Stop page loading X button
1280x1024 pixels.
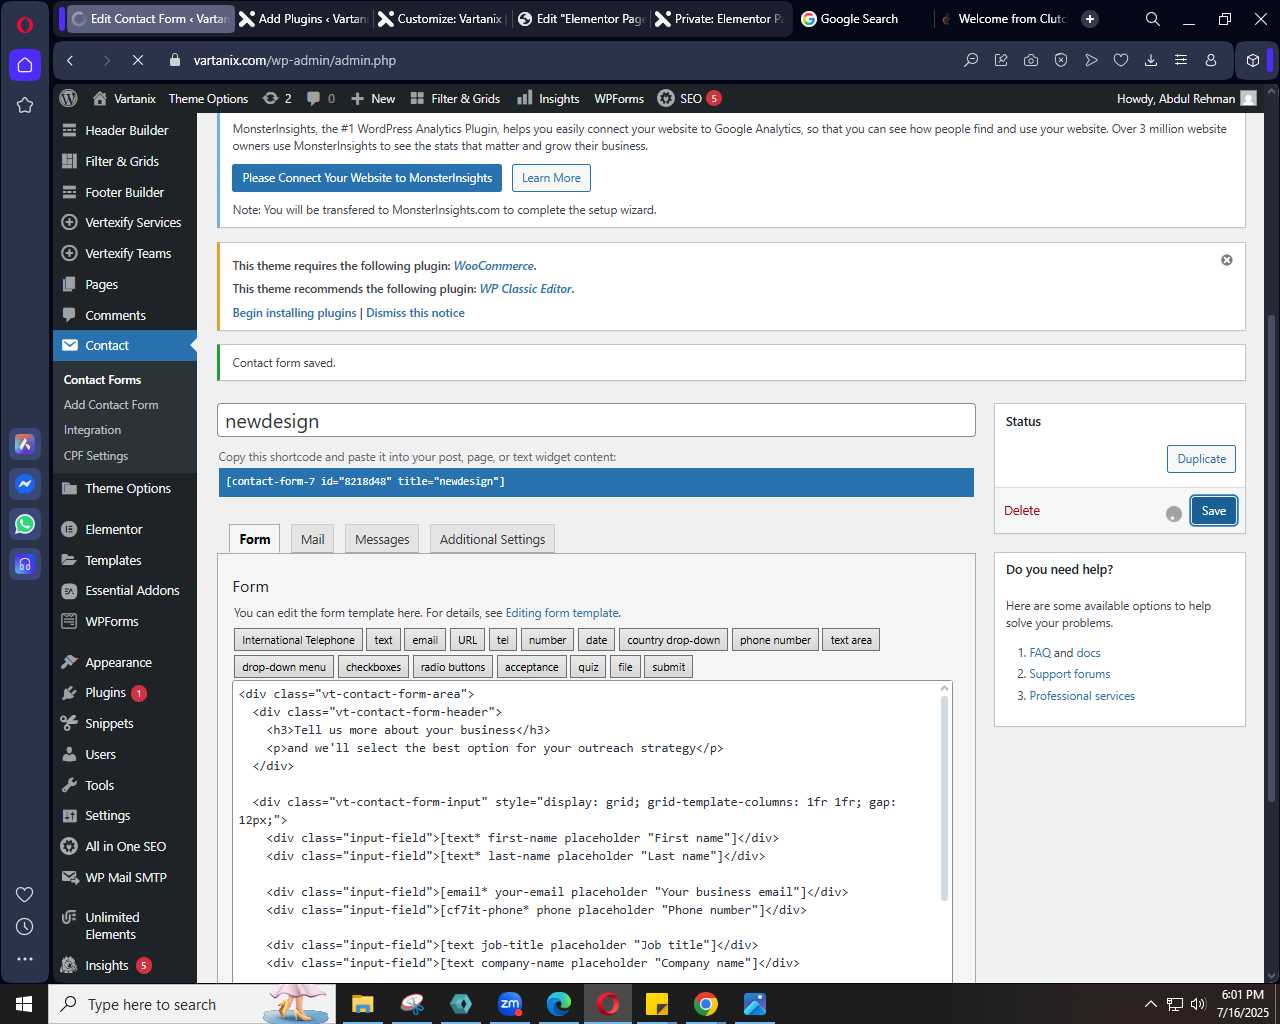(x=138, y=60)
